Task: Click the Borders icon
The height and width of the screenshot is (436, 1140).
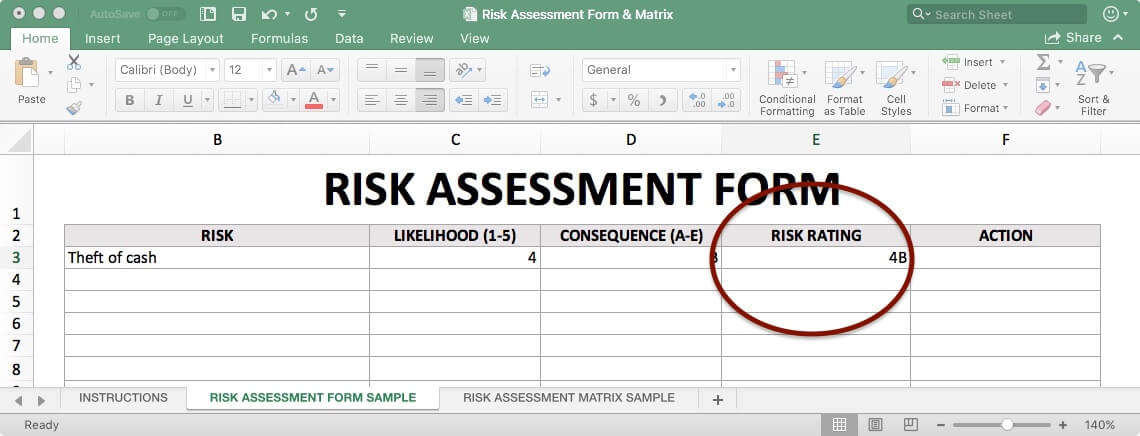Action: pos(232,100)
